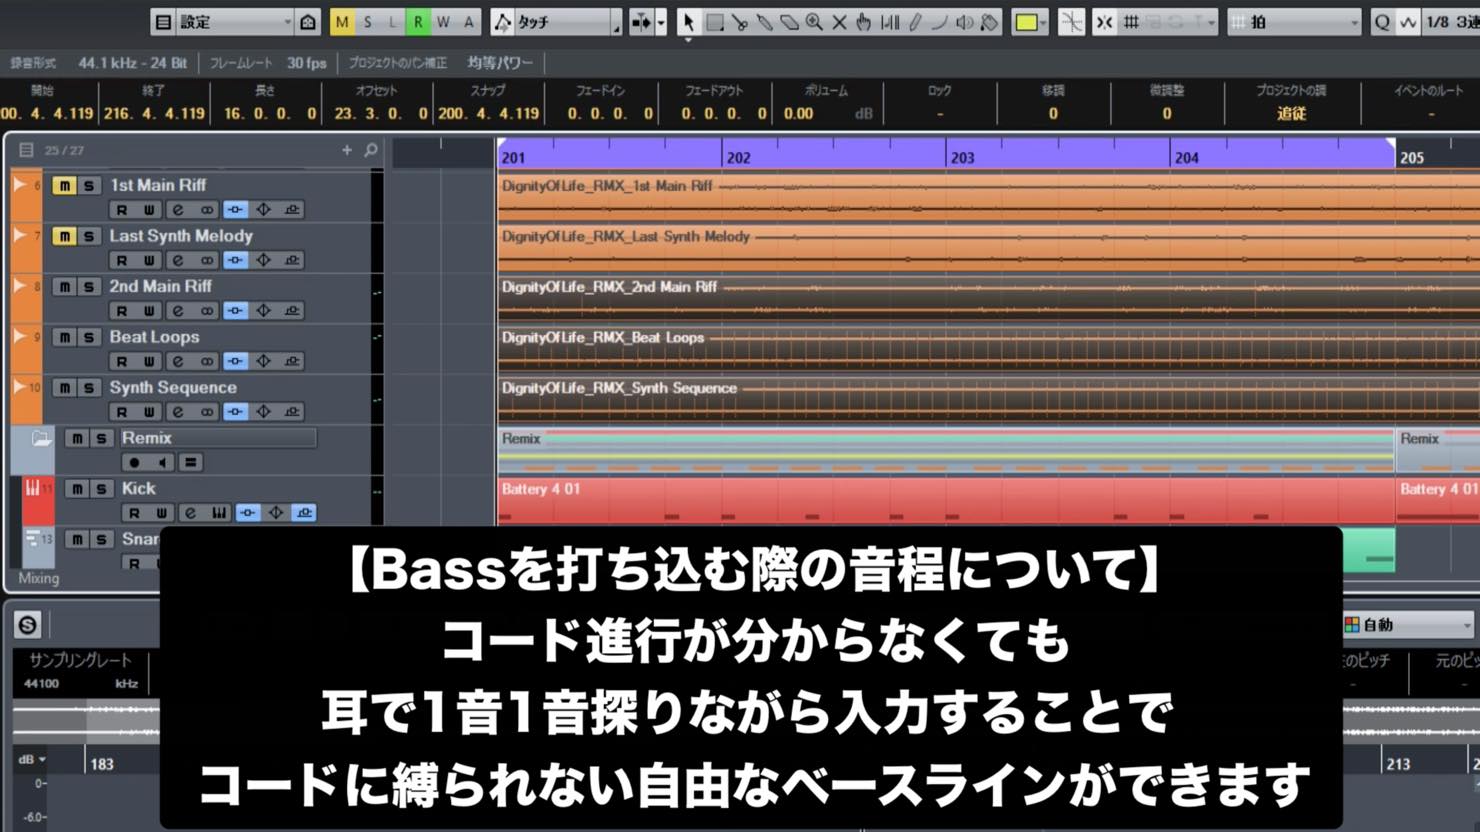Screen dimensions: 1480x832
Task: Click the record button on Remix folder track
Action: tap(134, 462)
